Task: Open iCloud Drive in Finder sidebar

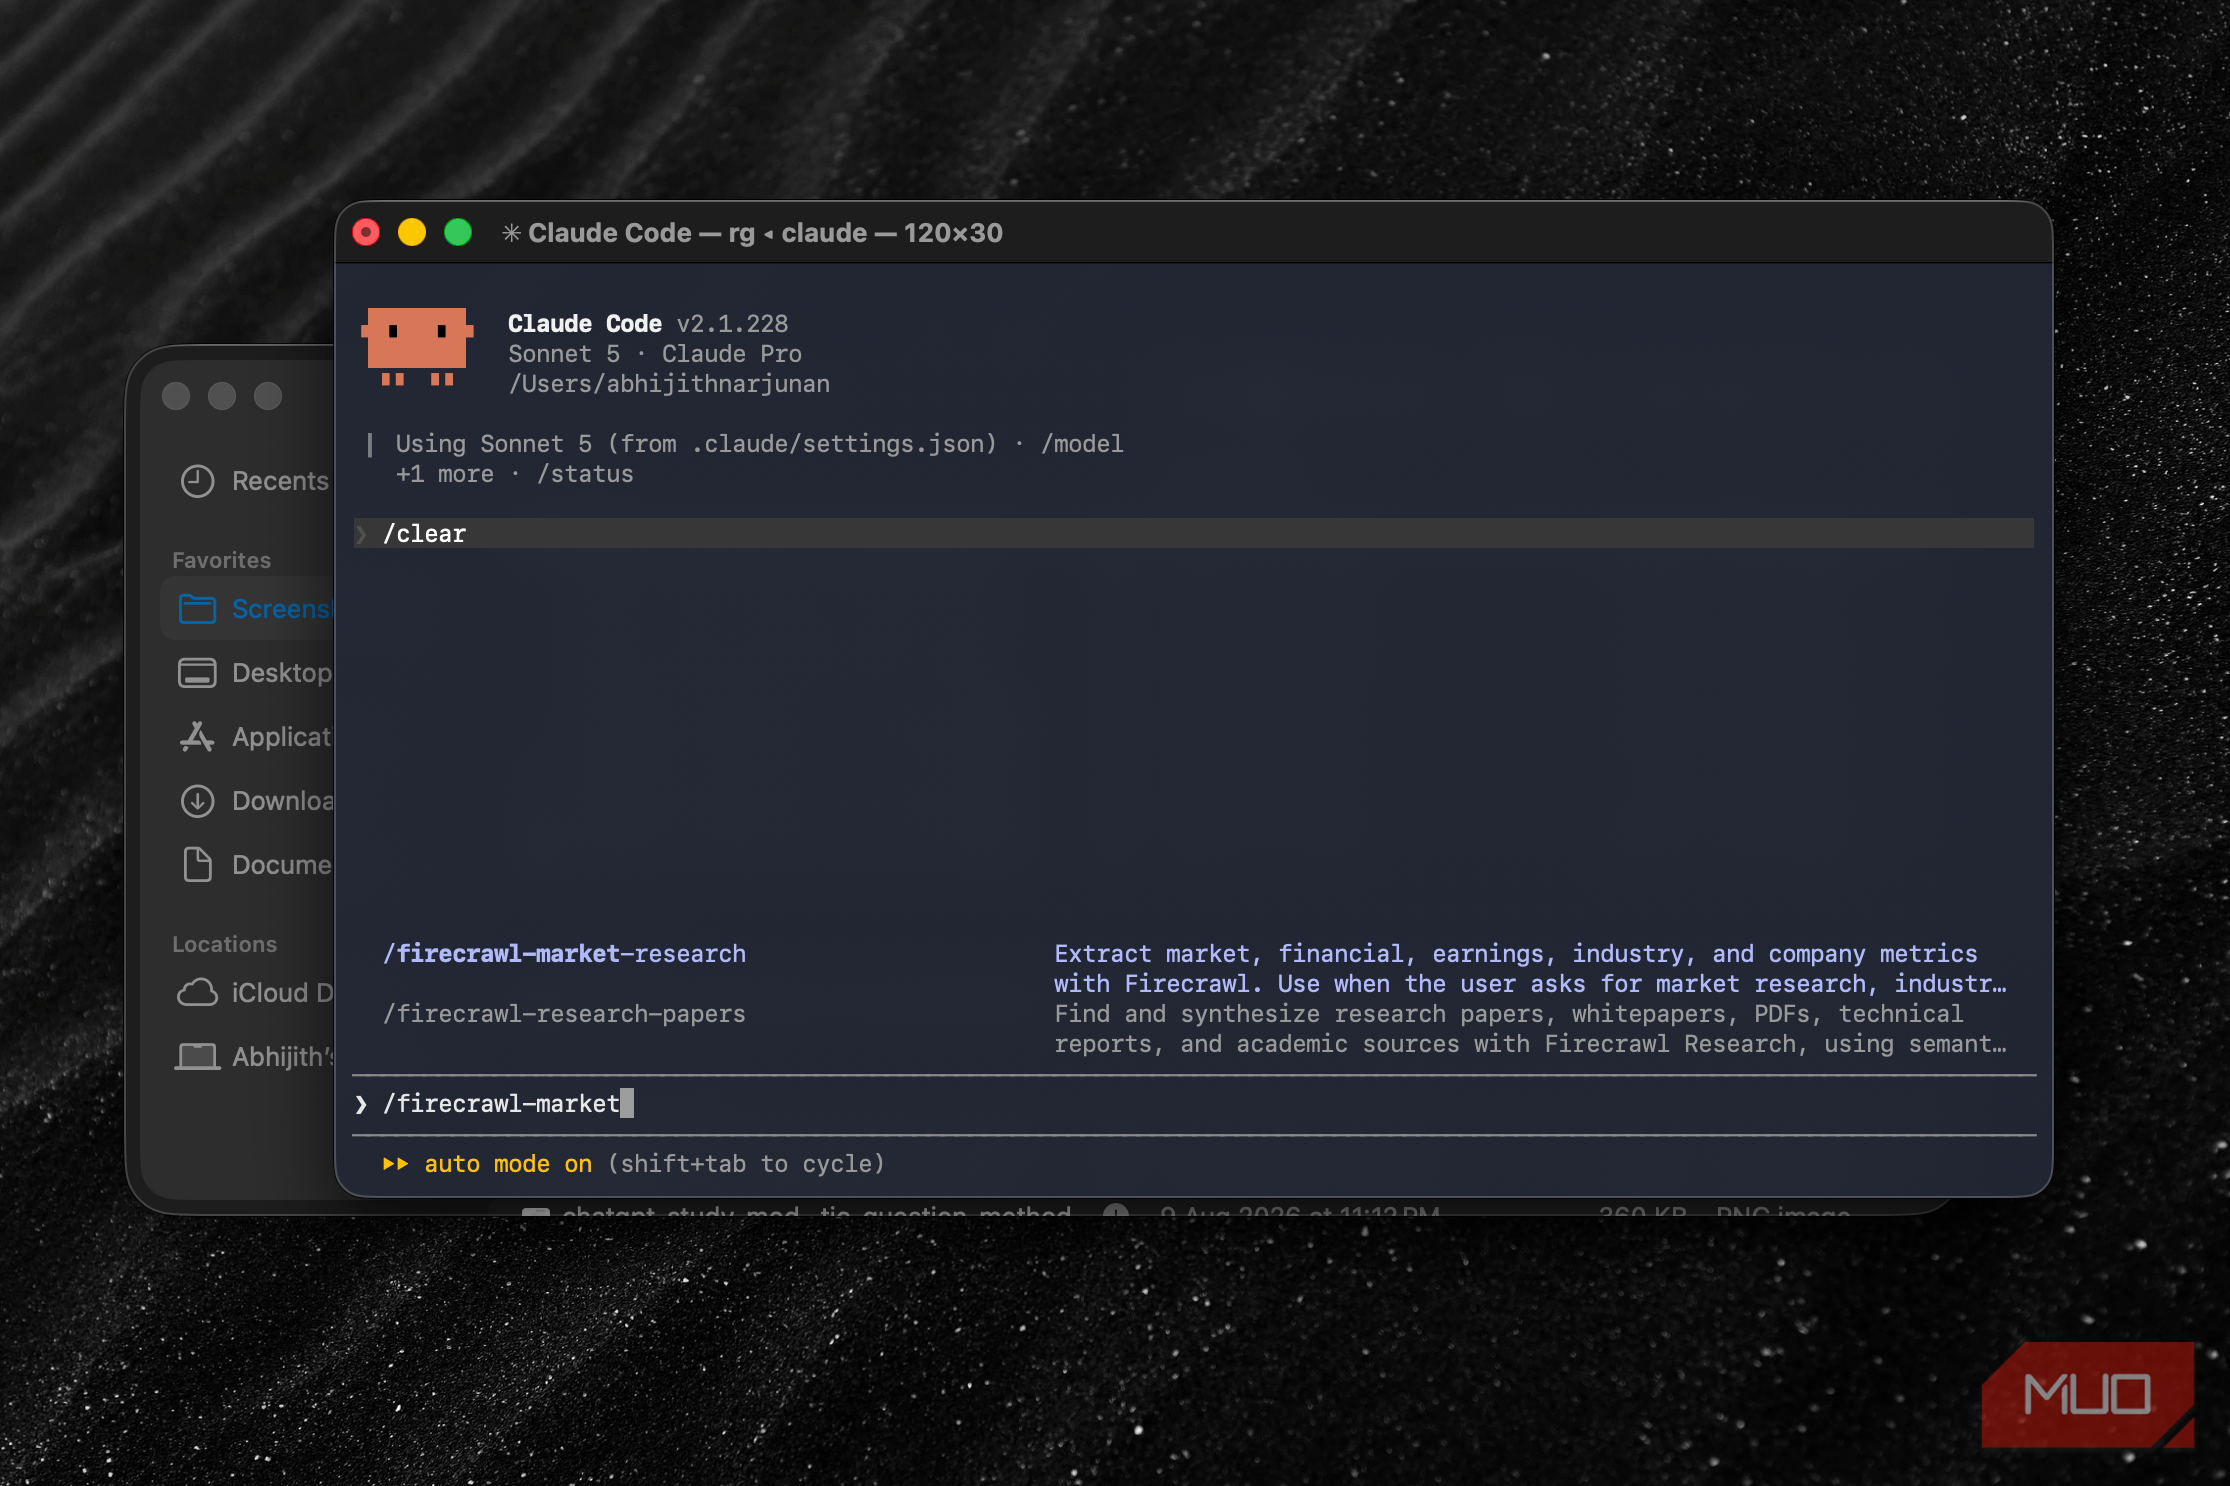Action: click(254, 993)
